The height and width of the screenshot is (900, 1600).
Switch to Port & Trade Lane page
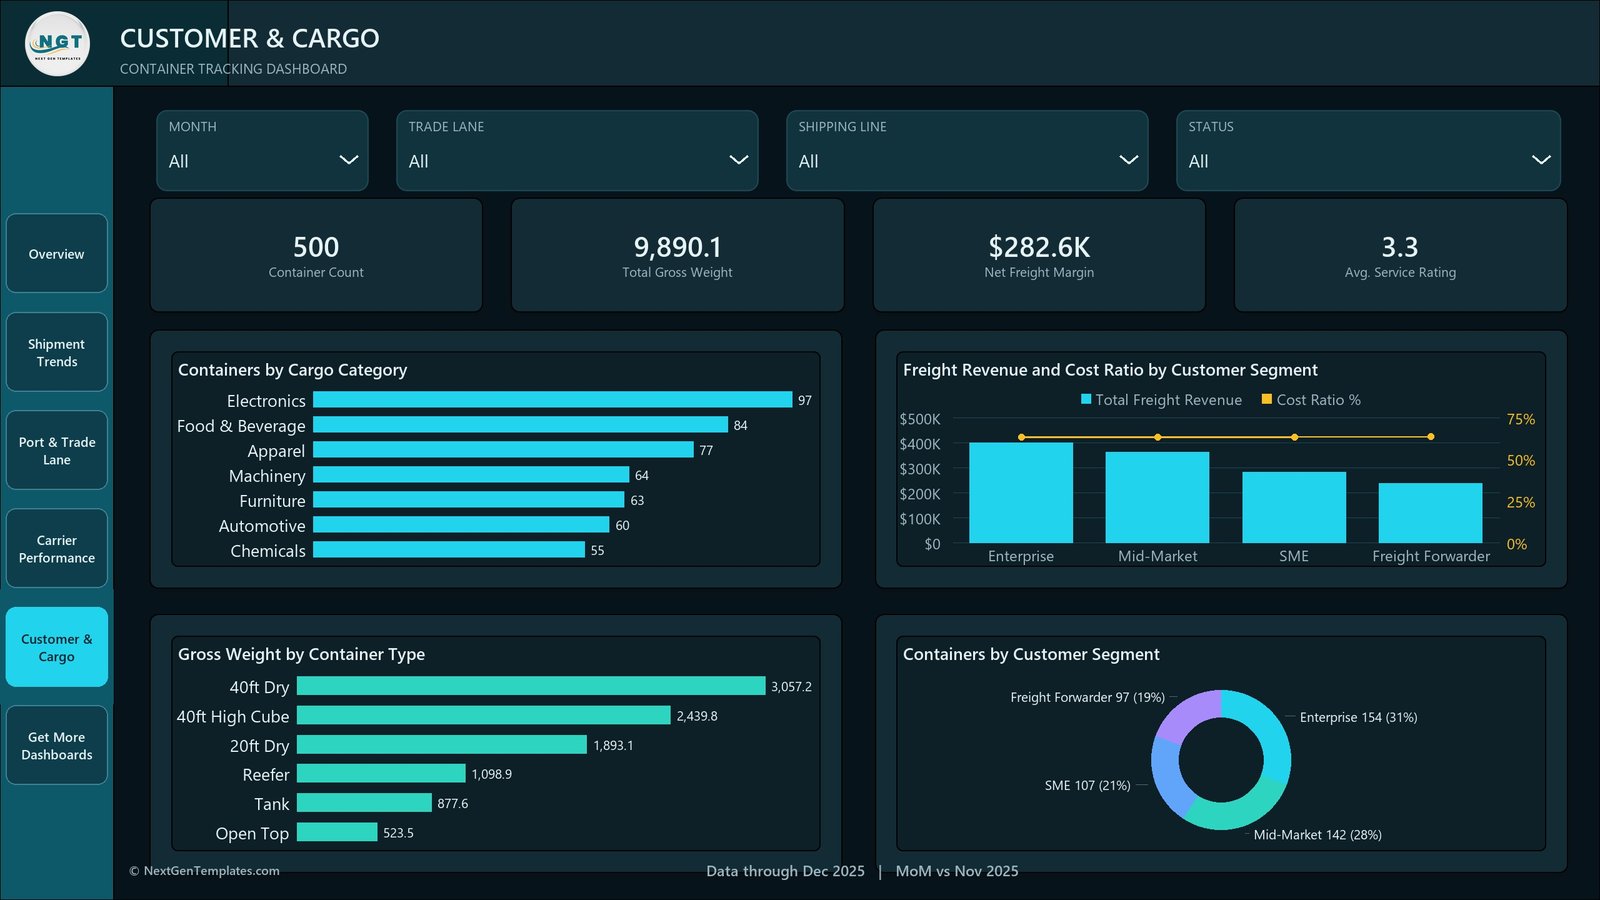[x=57, y=450]
